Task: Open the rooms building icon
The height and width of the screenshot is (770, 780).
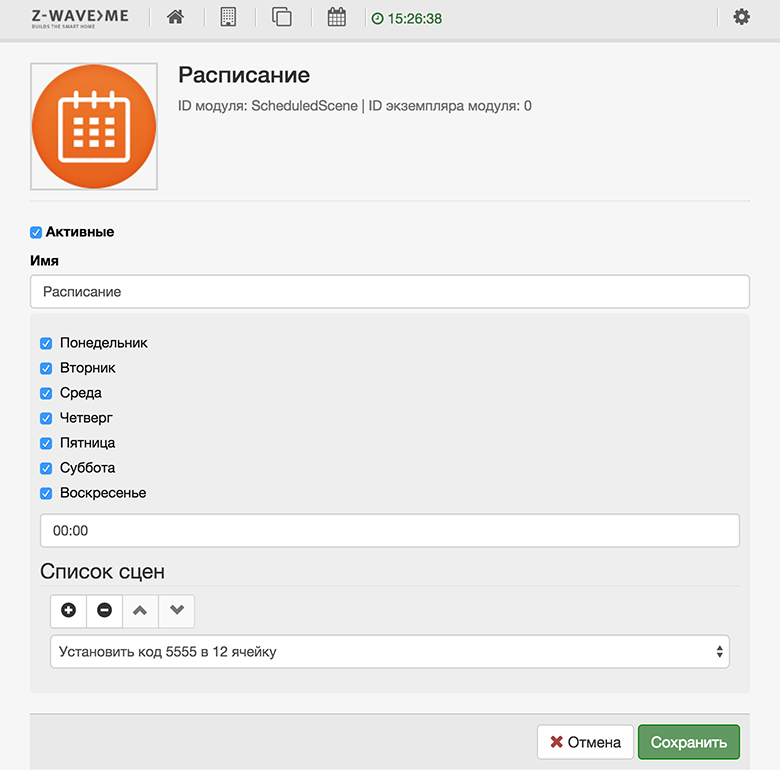Action: [228, 17]
